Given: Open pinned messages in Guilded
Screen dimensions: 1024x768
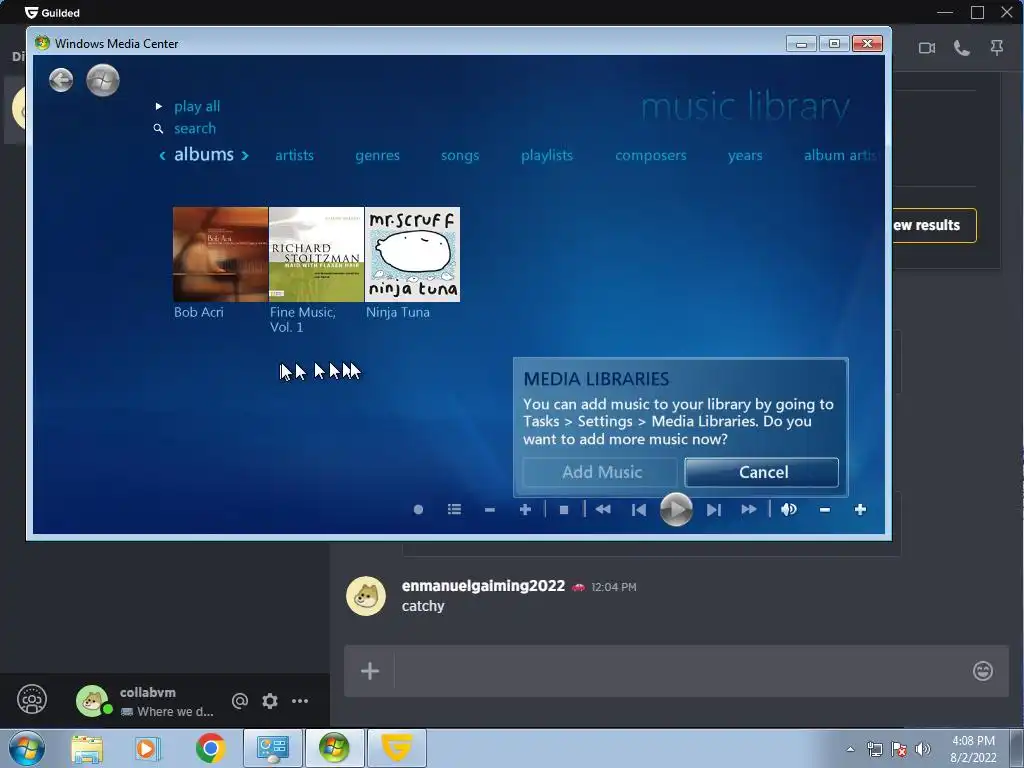Looking at the screenshot, I should pyautogui.click(x=997, y=48).
